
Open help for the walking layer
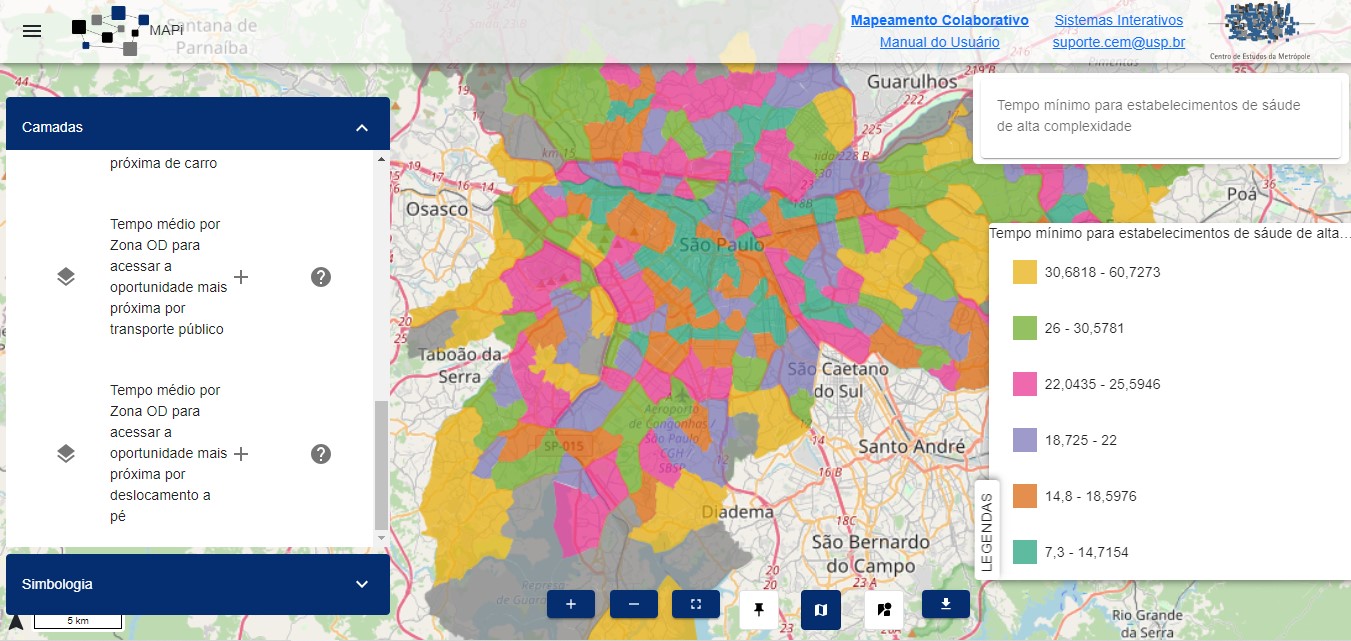tap(321, 454)
